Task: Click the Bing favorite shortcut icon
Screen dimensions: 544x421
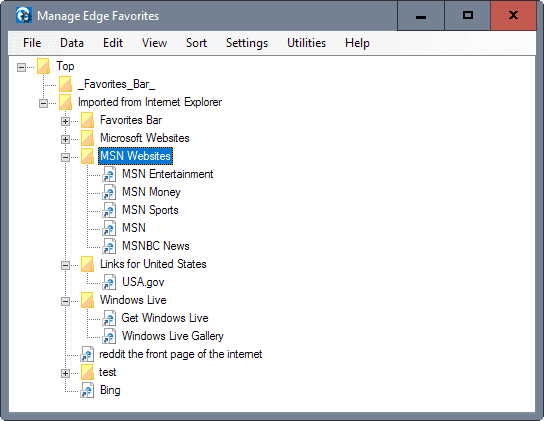Action: tap(87, 390)
